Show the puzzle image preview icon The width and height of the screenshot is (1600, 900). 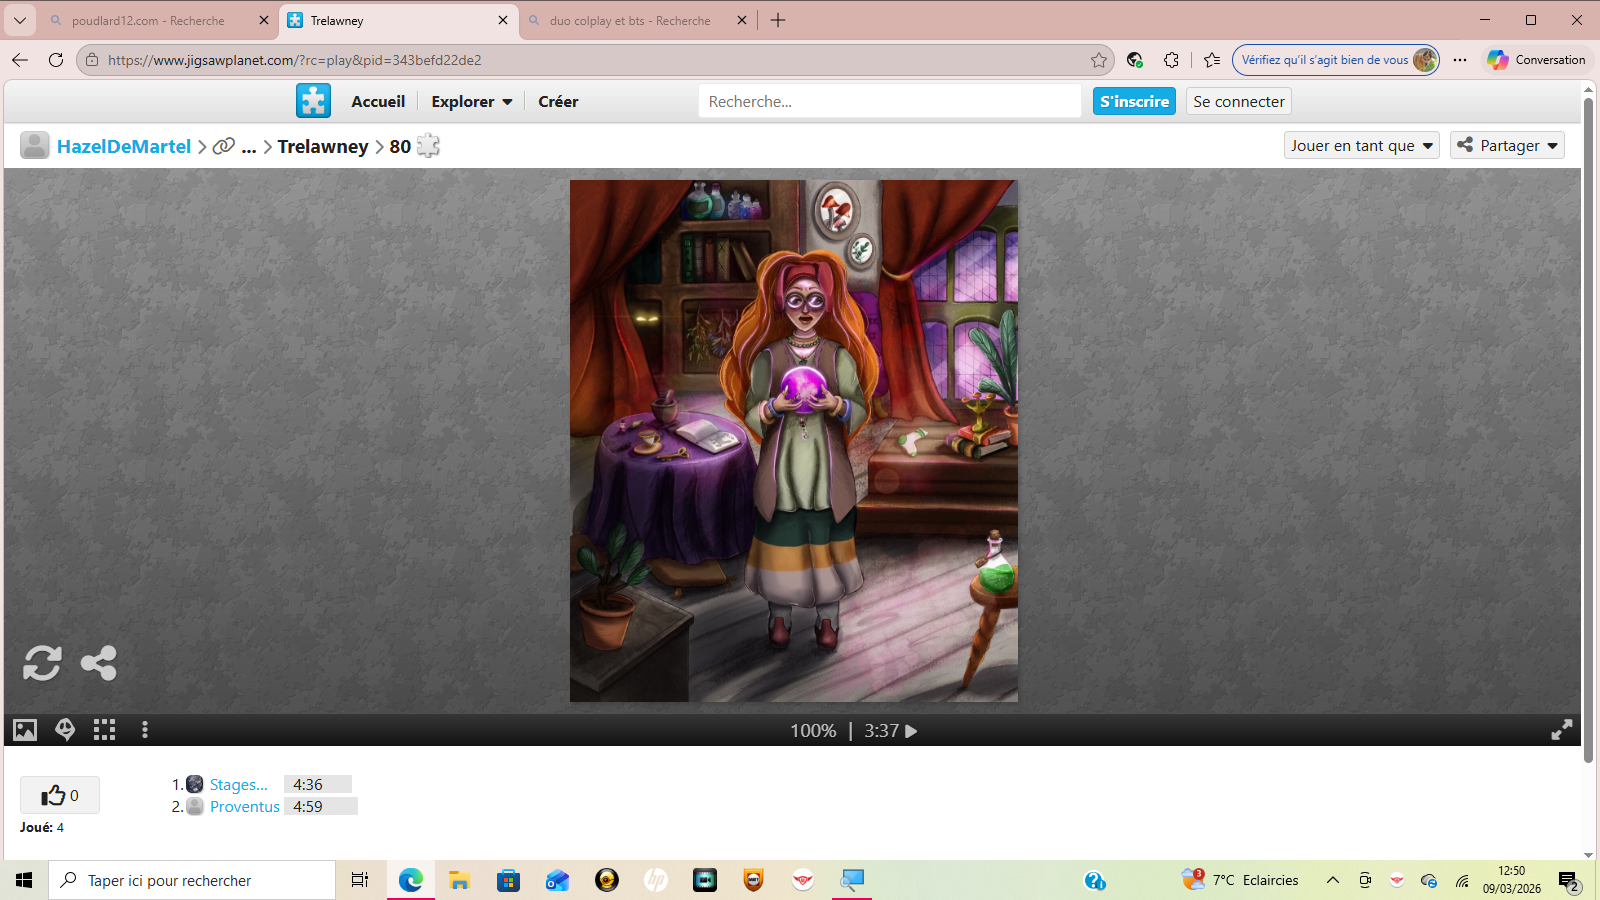(25, 730)
